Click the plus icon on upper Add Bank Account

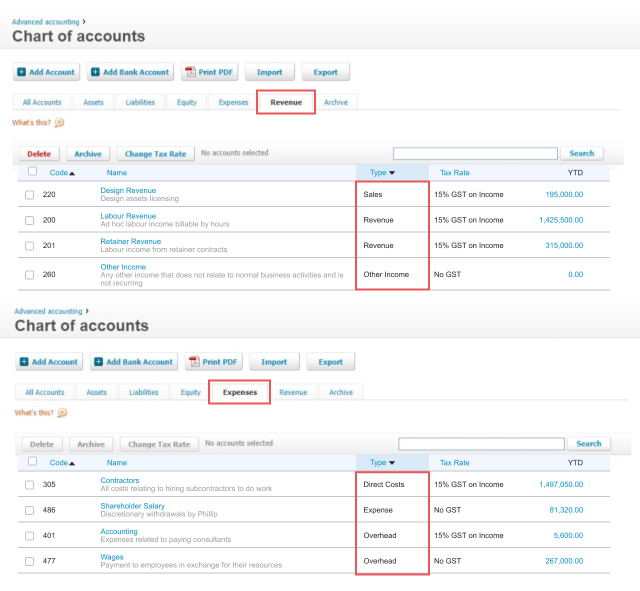[x=95, y=72]
